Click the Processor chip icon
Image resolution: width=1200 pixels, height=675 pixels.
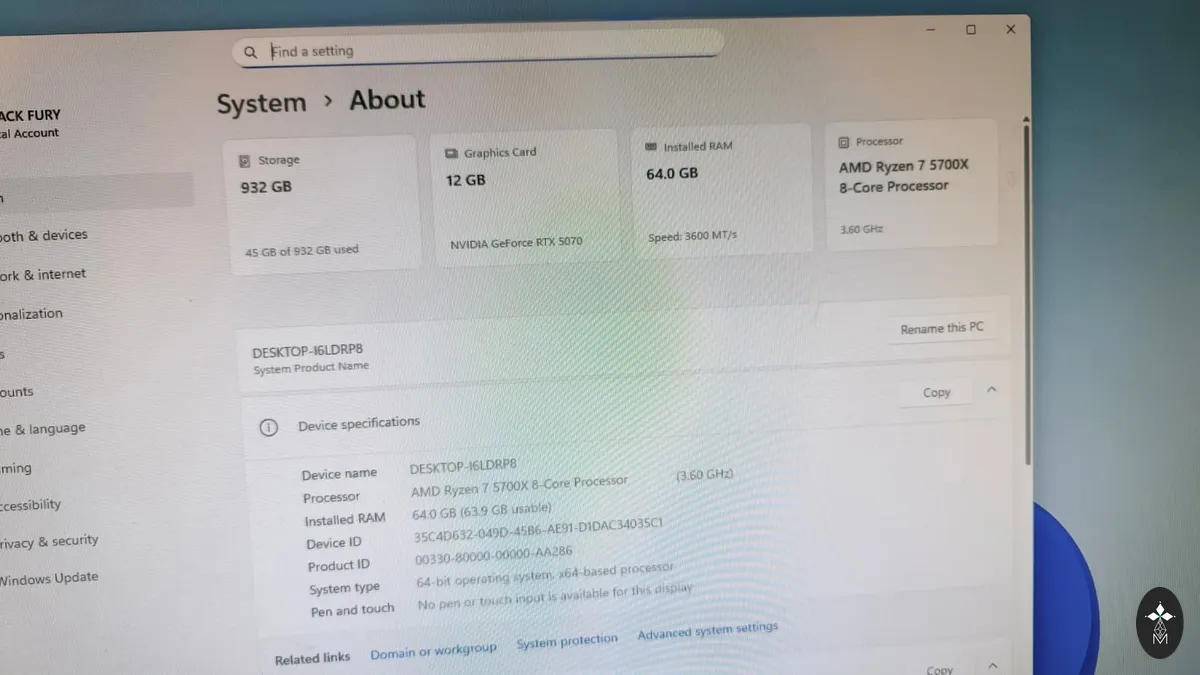(844, 142)
